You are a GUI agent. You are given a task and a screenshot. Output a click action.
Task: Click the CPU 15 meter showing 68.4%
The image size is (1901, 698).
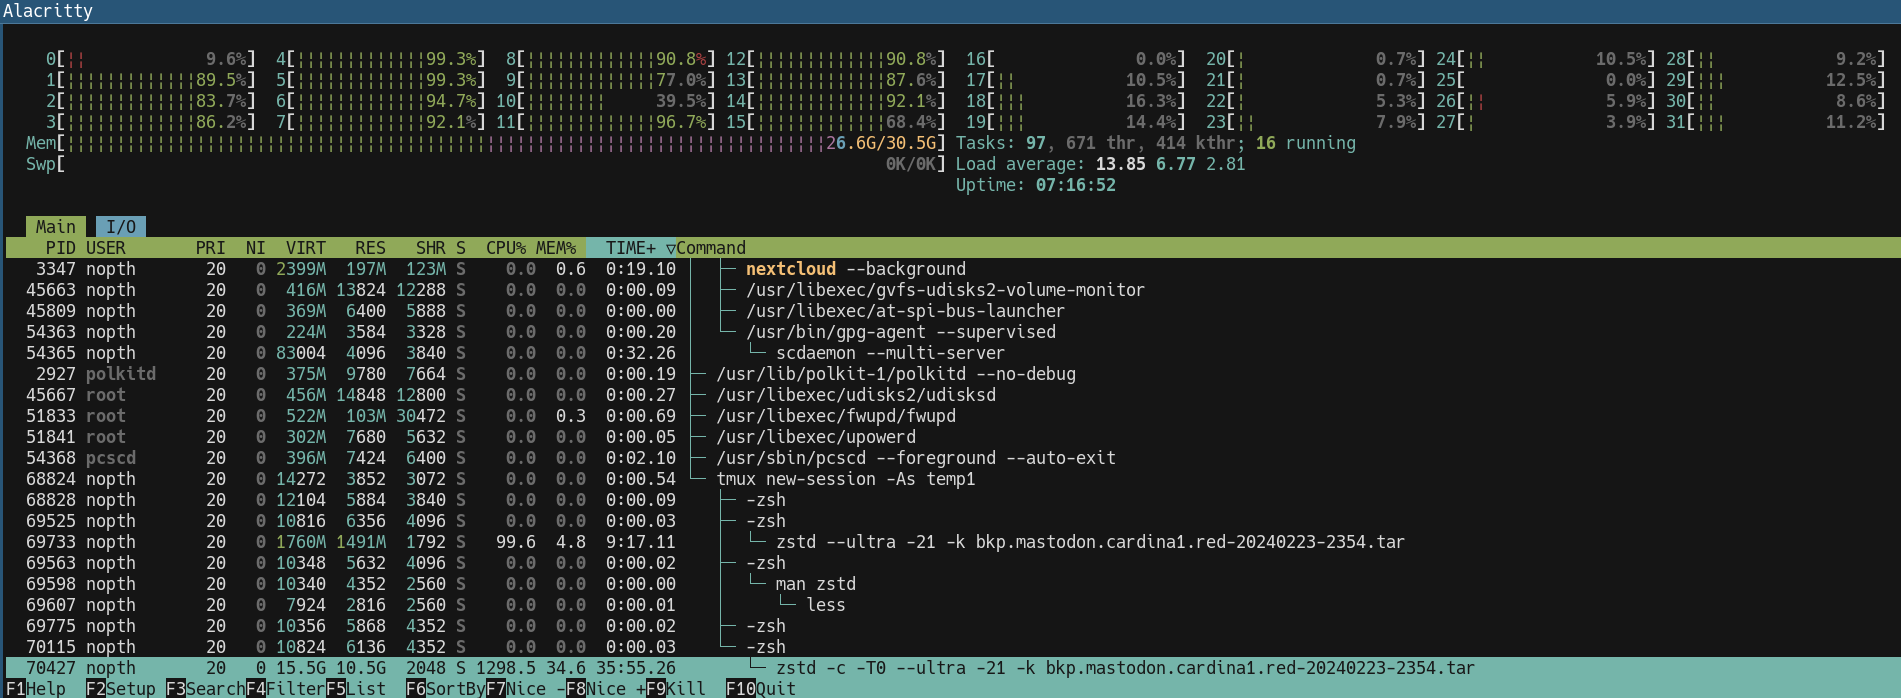click(x=836, y=122)
